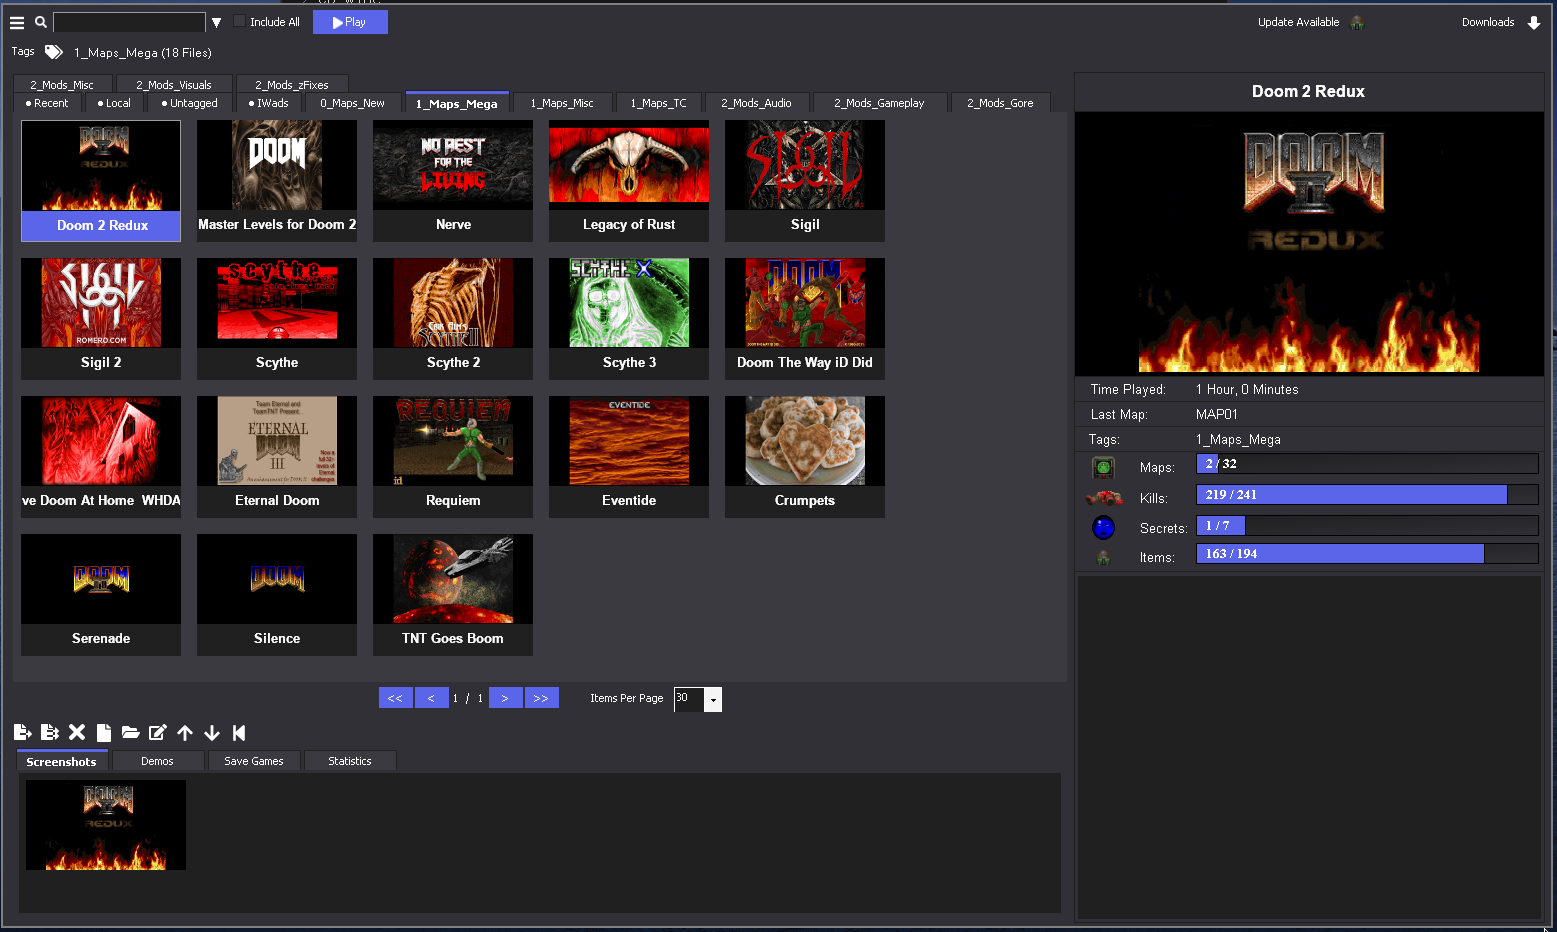Click the icon beside Update Available
Image resolution: width=1557 pixels, height=932 pixels.
(1357, 22)
